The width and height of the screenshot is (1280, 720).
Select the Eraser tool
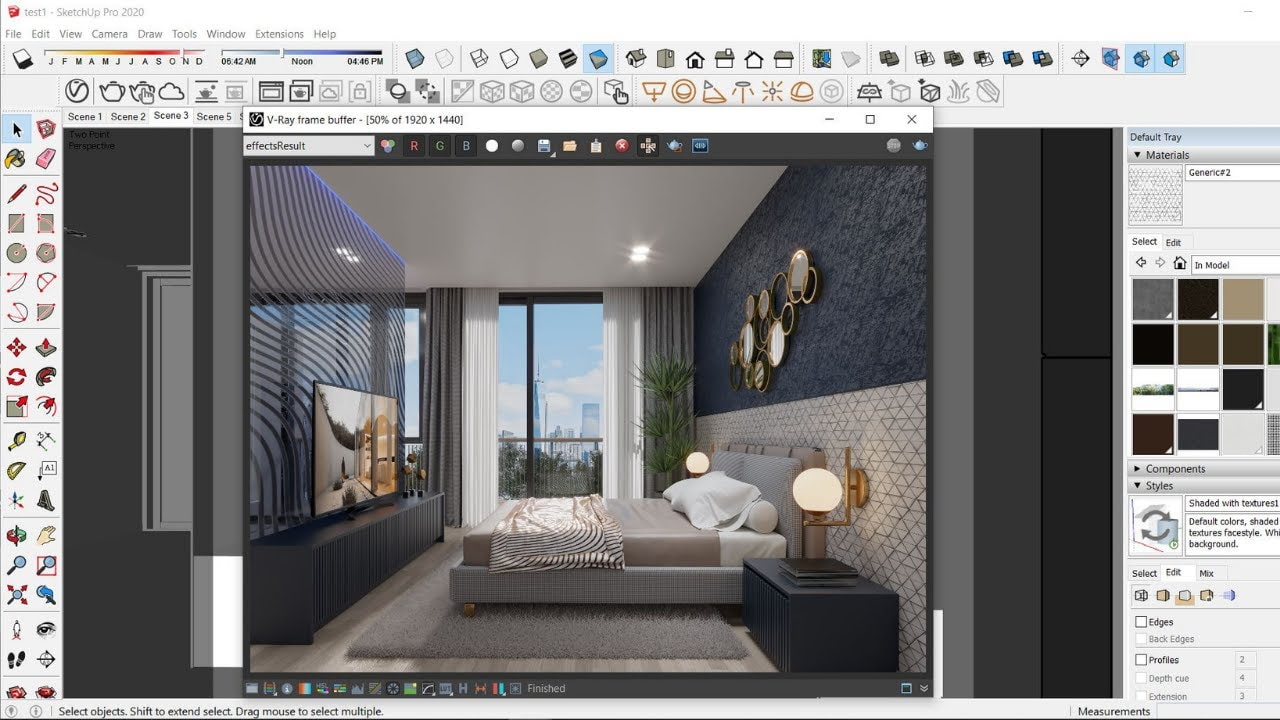click(x=46, y=159)
